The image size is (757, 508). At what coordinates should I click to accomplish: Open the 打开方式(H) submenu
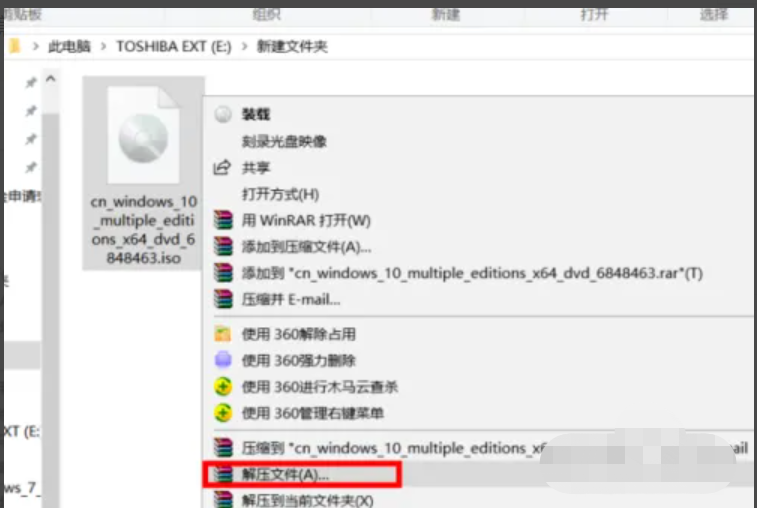coord(280,194)
